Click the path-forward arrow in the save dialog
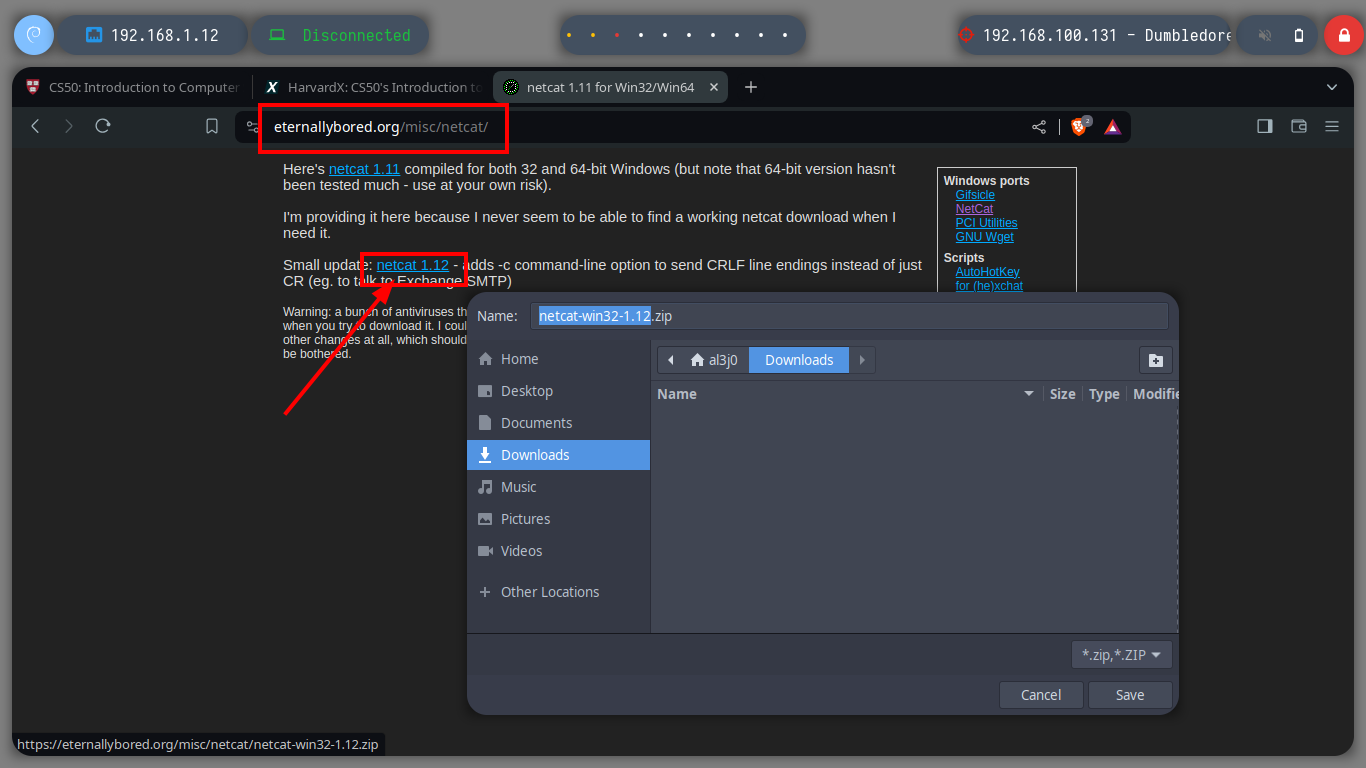This screenshot has height=768, width=1366. [862, 360]
